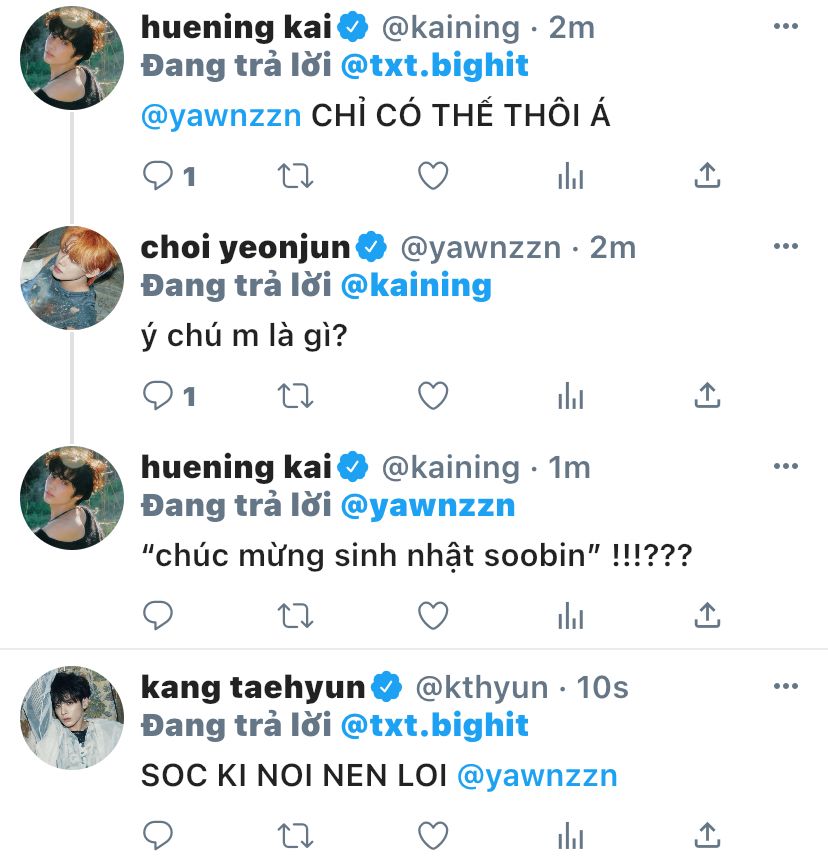Viewport: 828px width, 857px height.
Task: Like the "chúc mừng sinh nhật soobin" tweet
Action: tap(432, 616)
